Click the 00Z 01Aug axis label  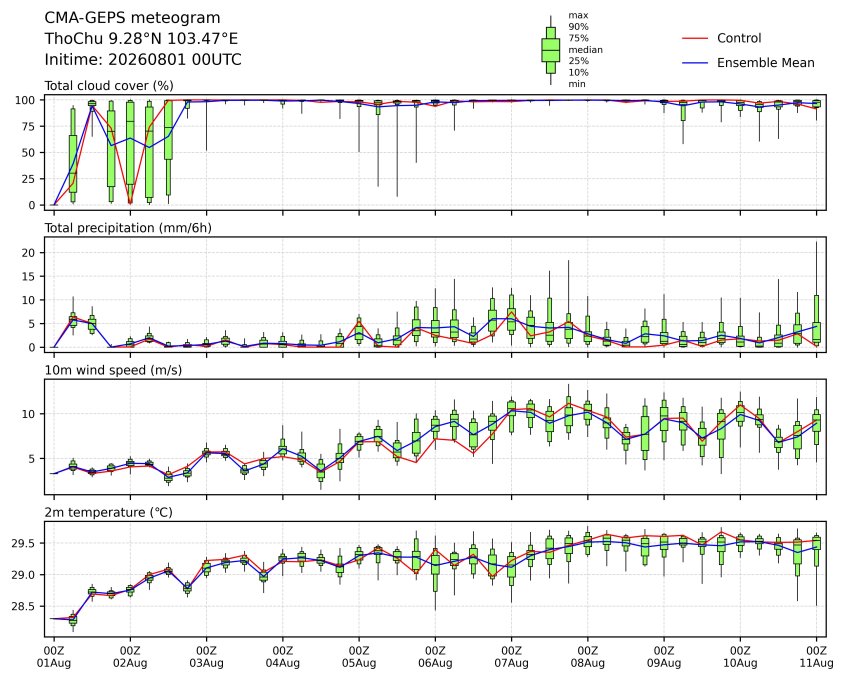point(53,657)
